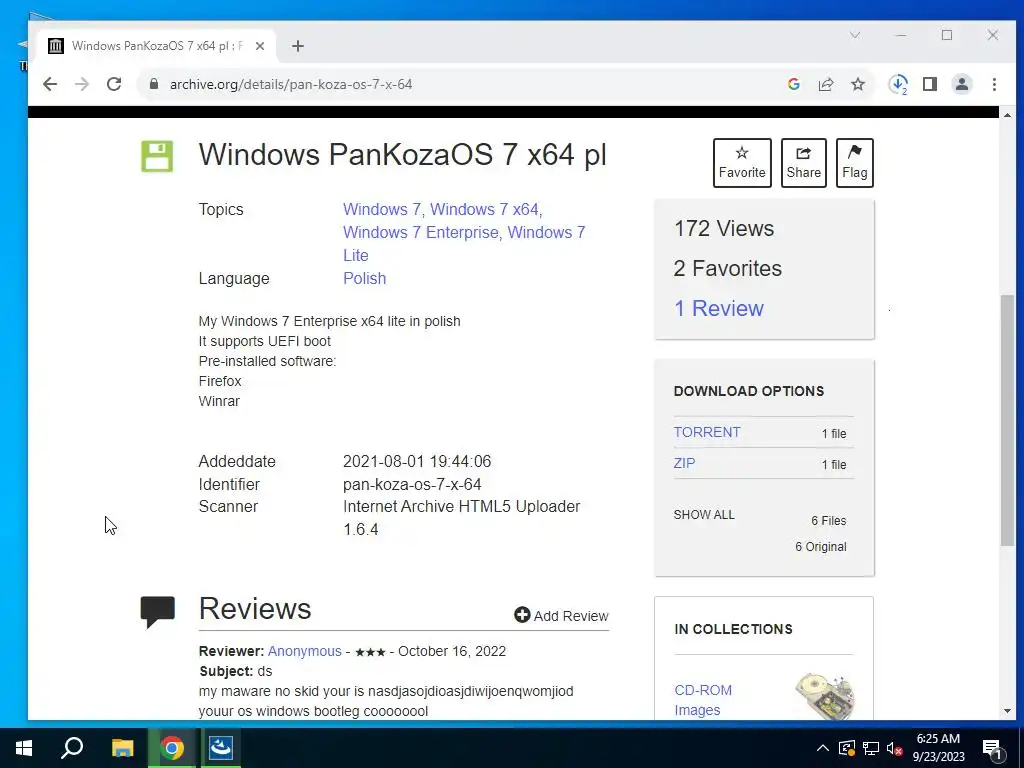Click the muted volume tray icon
Screen dimensions: 1024x768
(894, 748)
